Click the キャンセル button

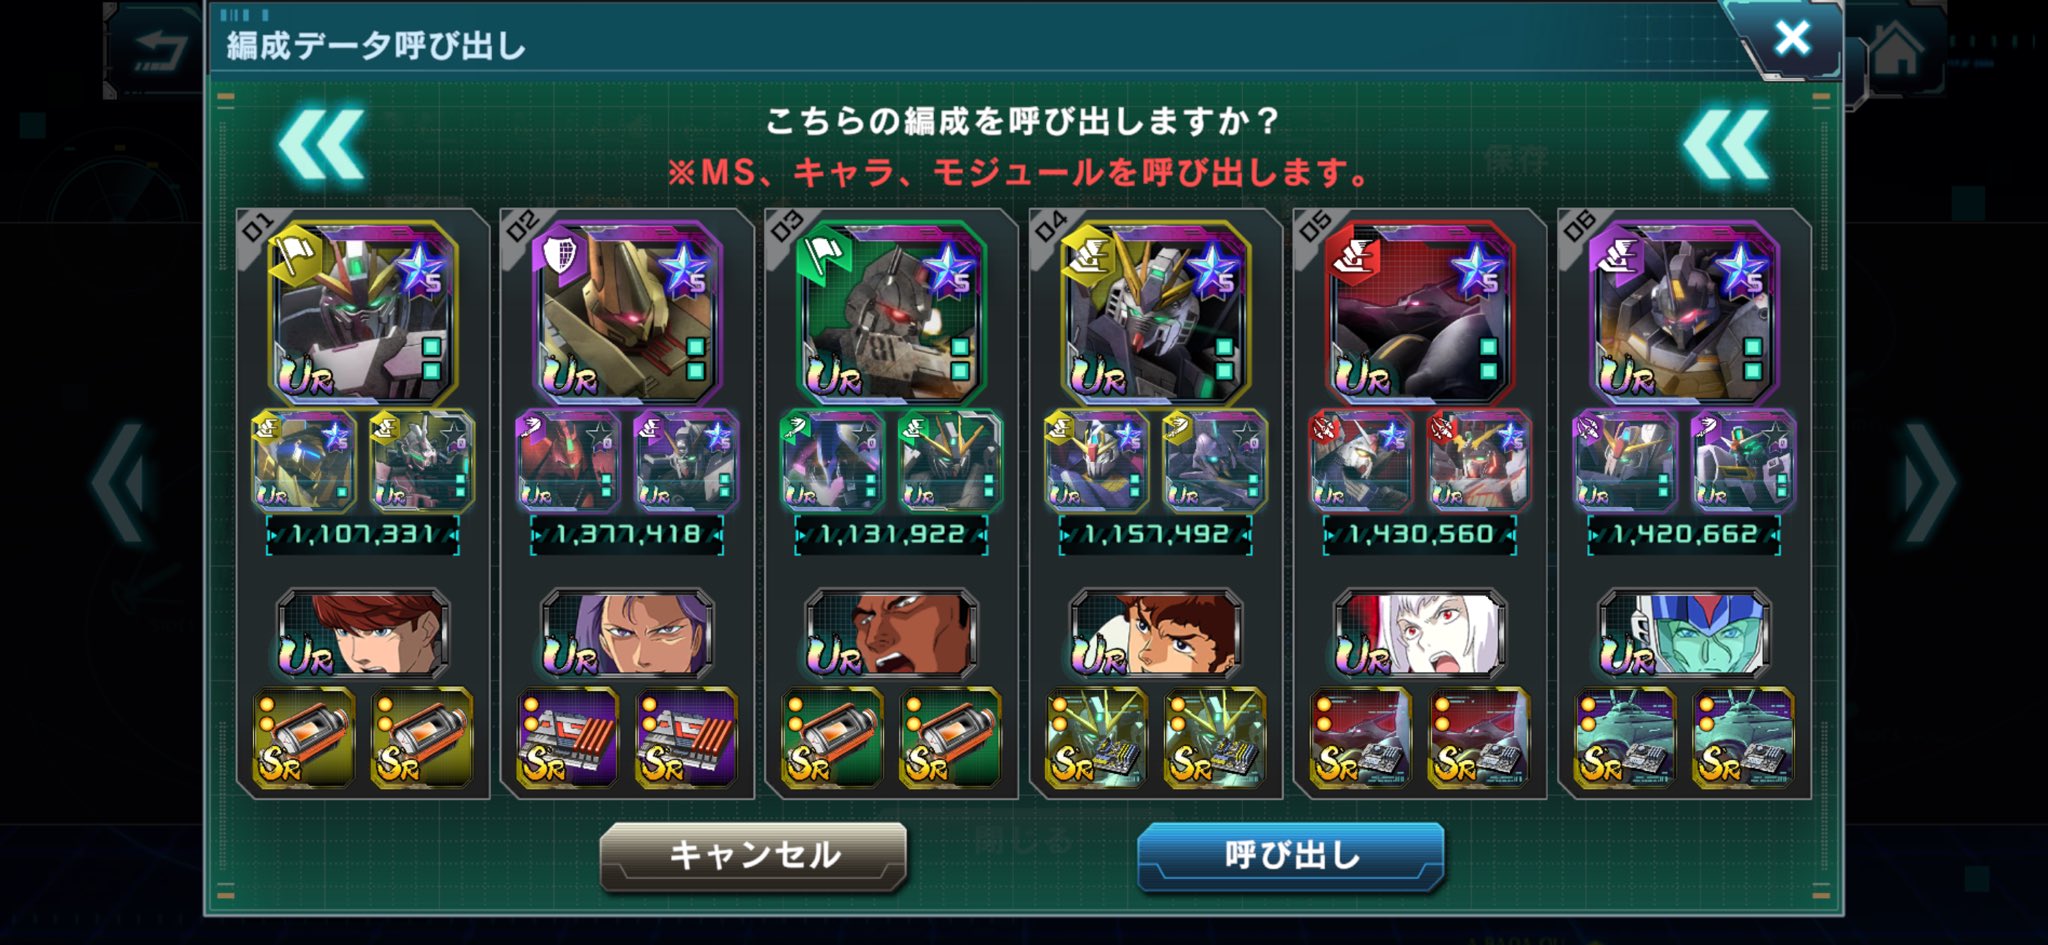(754, 856)
